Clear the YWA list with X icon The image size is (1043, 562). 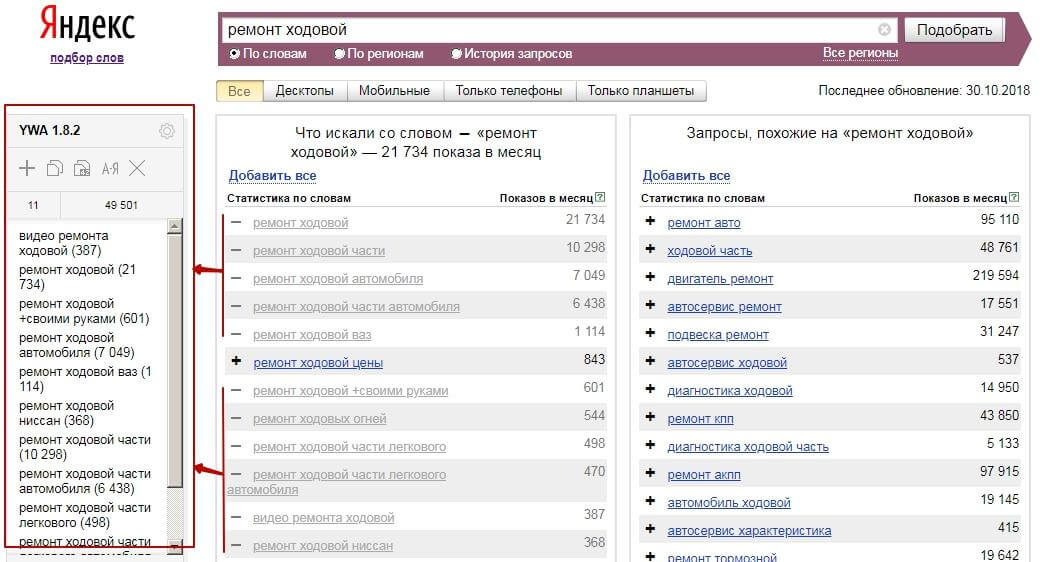[138, 169]
